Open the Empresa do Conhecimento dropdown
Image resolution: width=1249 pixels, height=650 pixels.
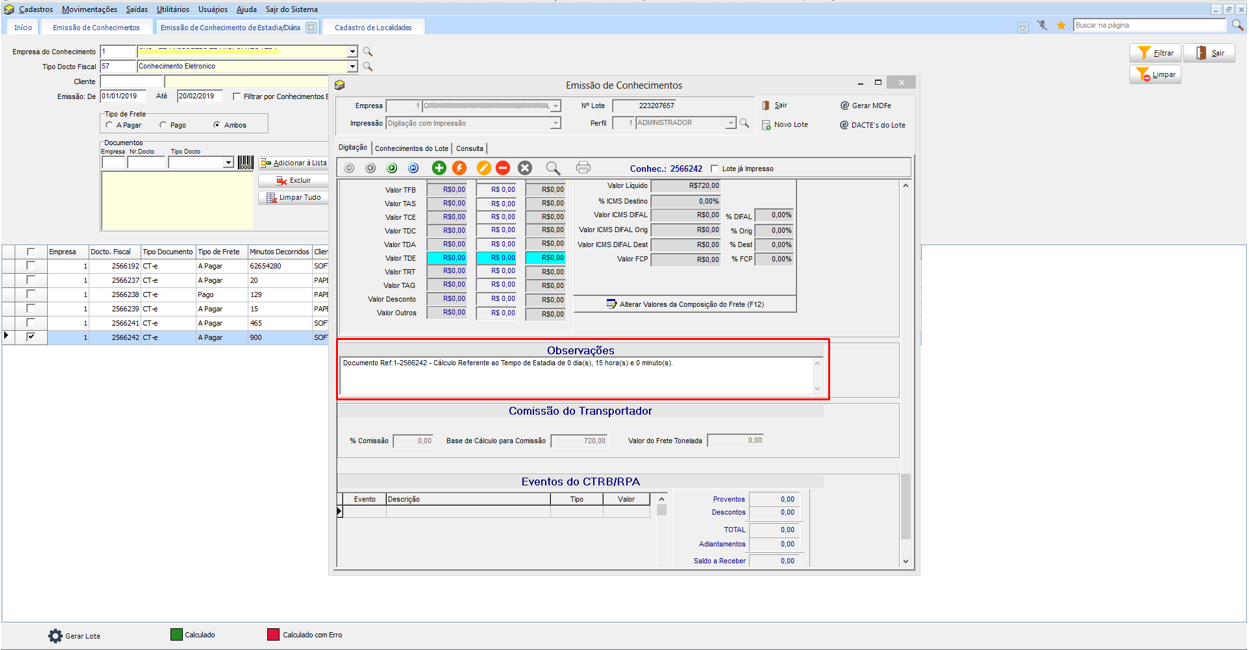[352, 52]
